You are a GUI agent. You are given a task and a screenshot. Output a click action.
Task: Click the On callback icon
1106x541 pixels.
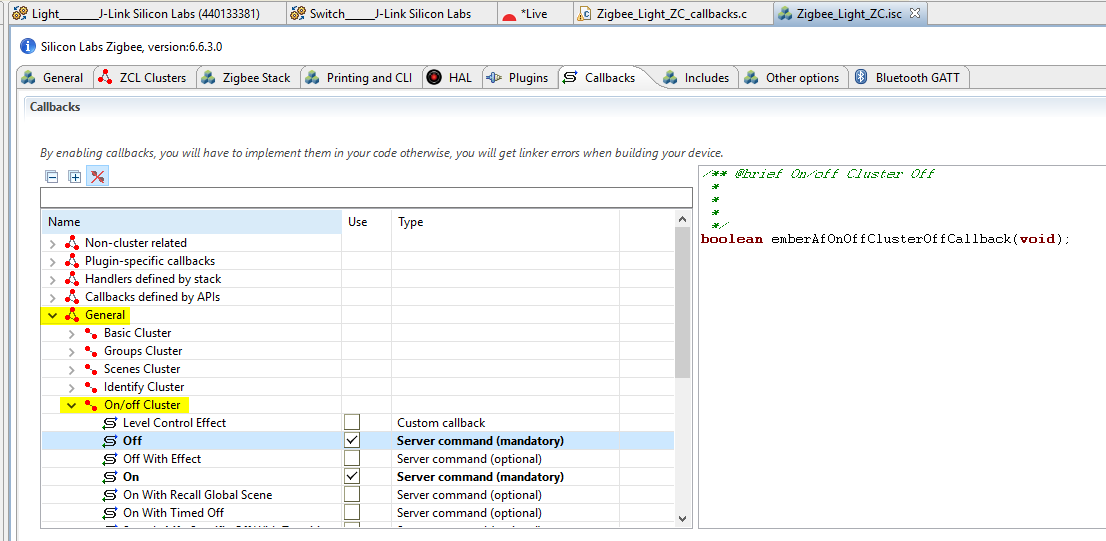coord(110,477)
